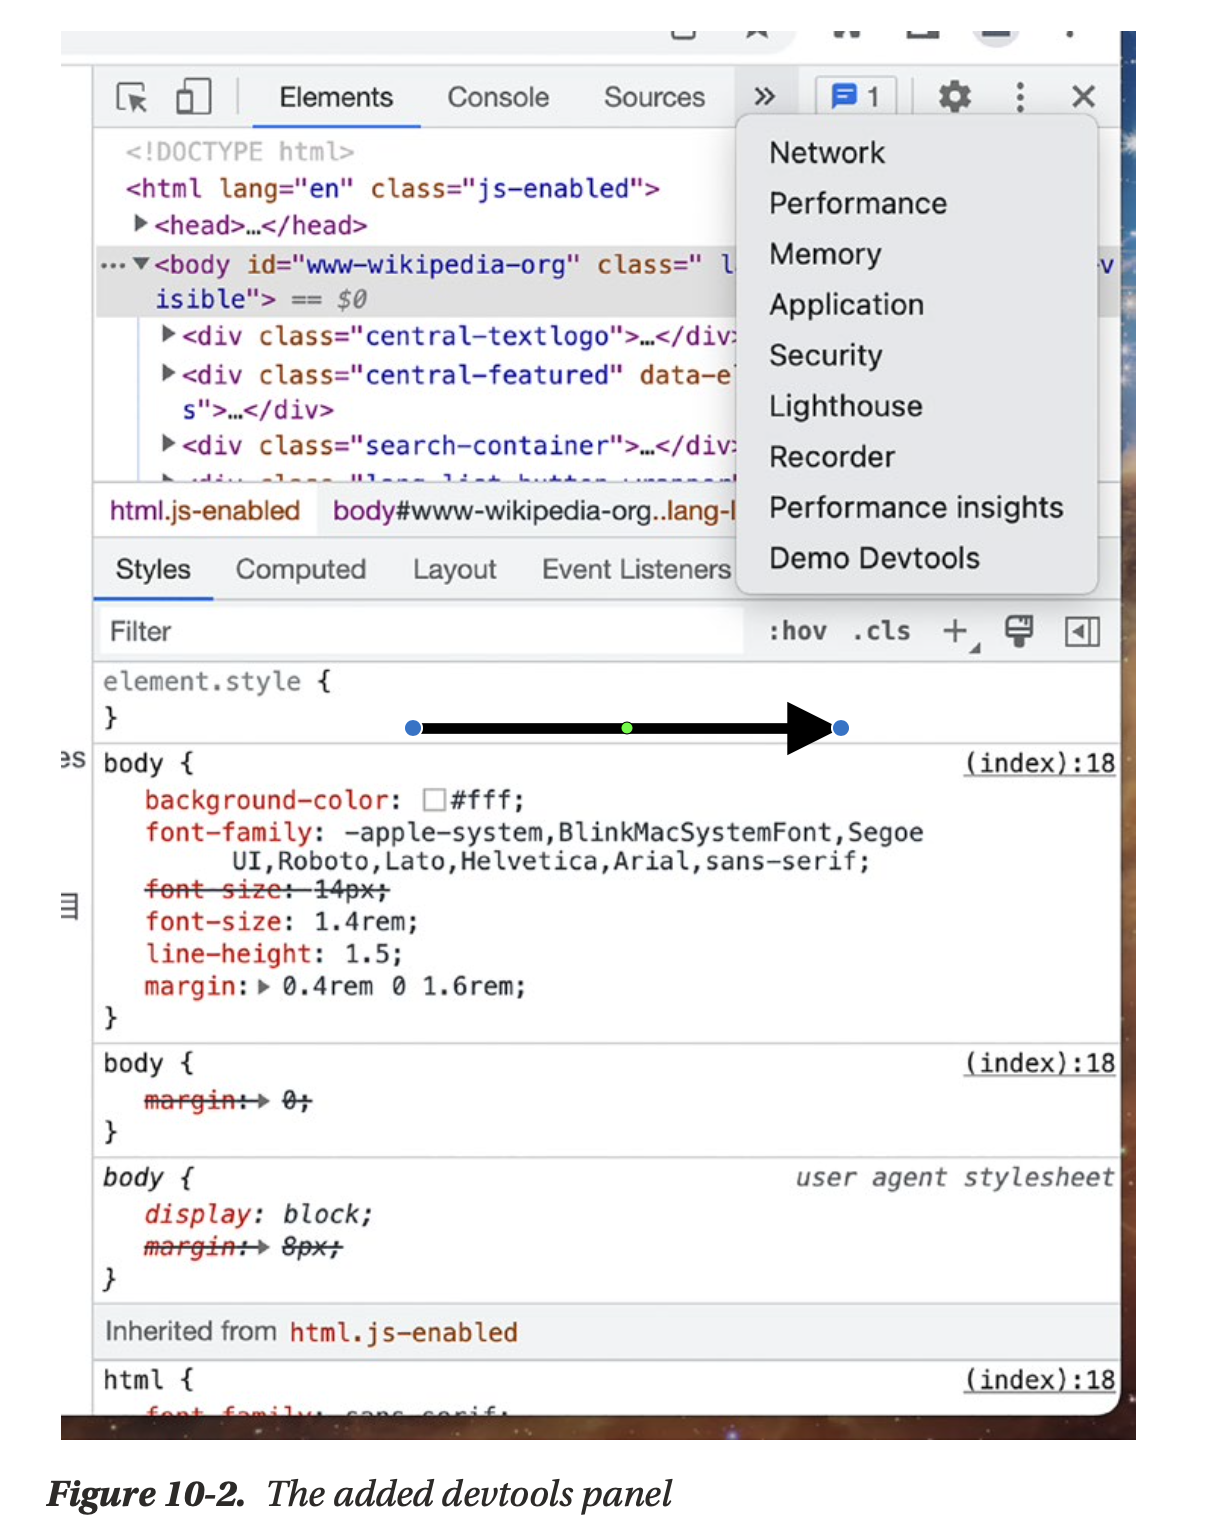Switch to the Computed tab

[300, 569]
